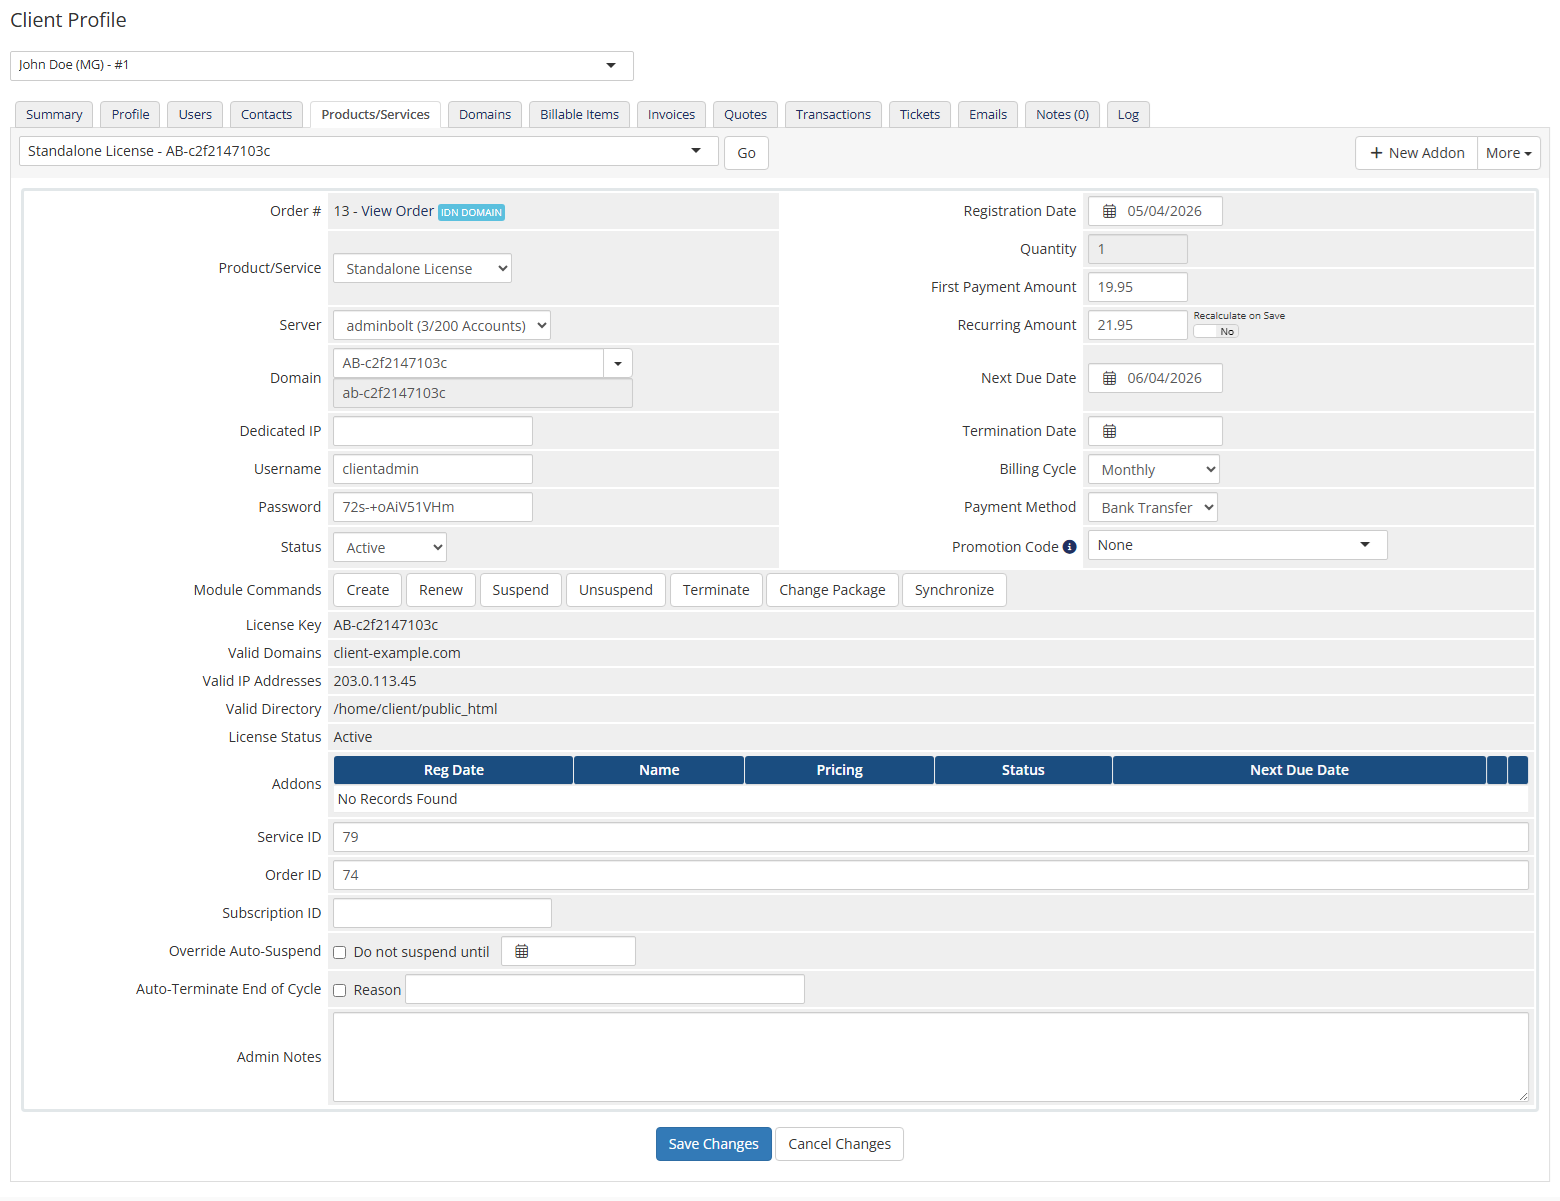
Task: Open the Notes (0) tab
Action: pos(1062,114)
